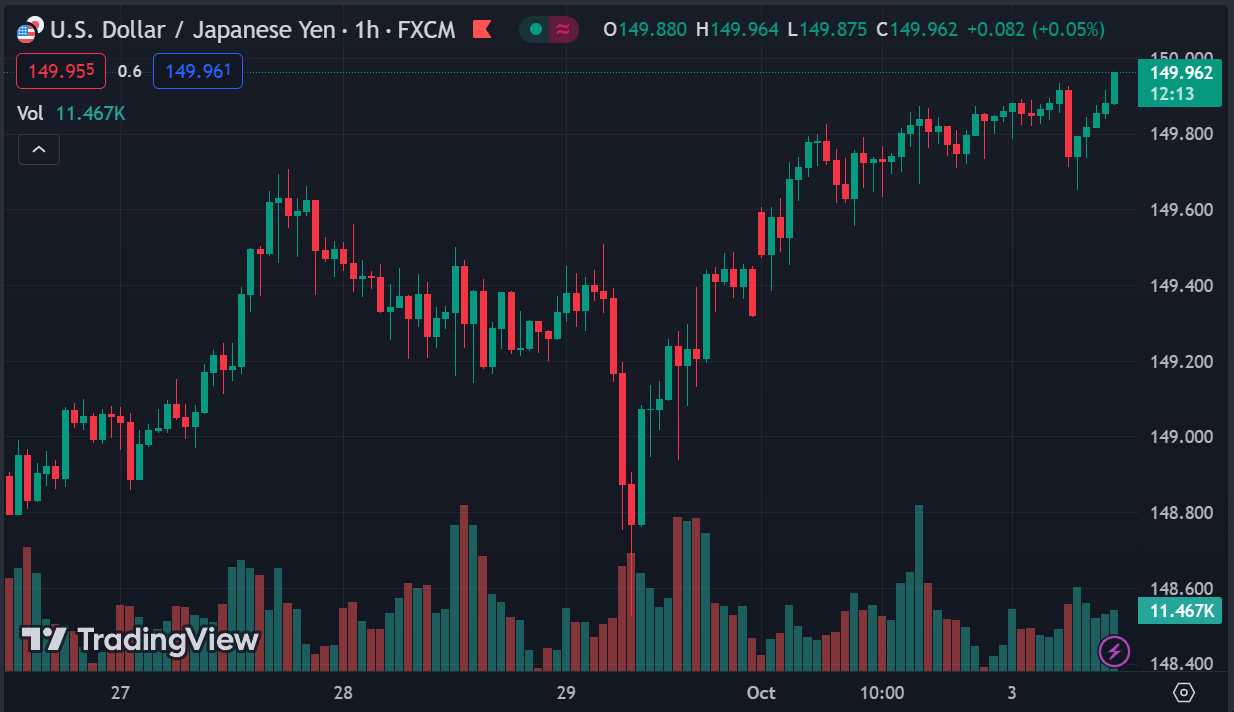Click the 0.6 spread value
The image size is (1234, 712).
130,72
